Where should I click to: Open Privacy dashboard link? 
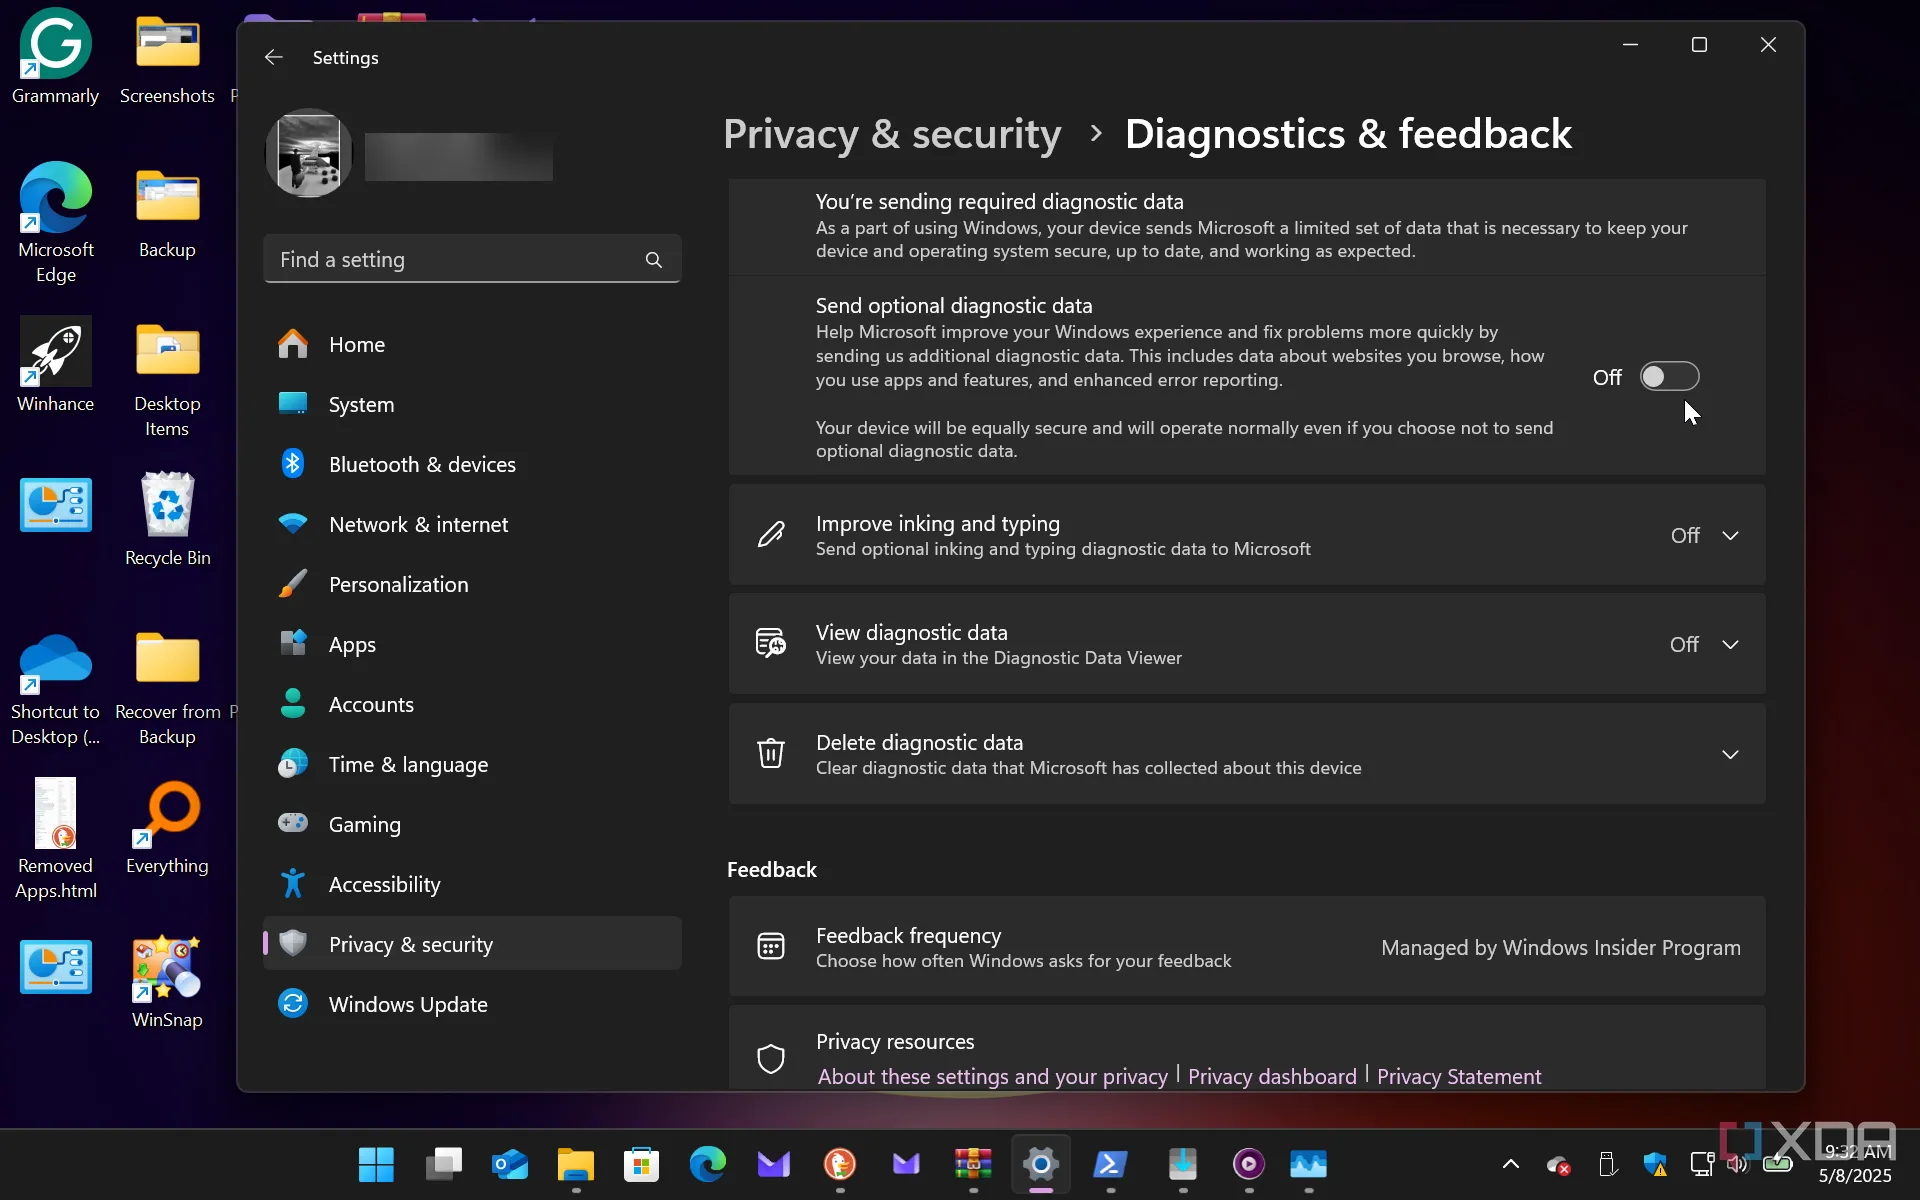pos(1272,1077)
